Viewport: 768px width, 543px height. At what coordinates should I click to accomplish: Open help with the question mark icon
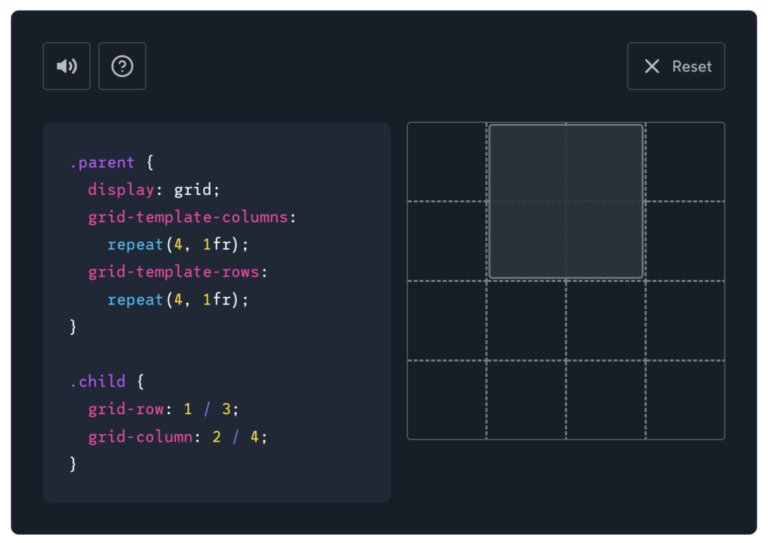point(122,66)
